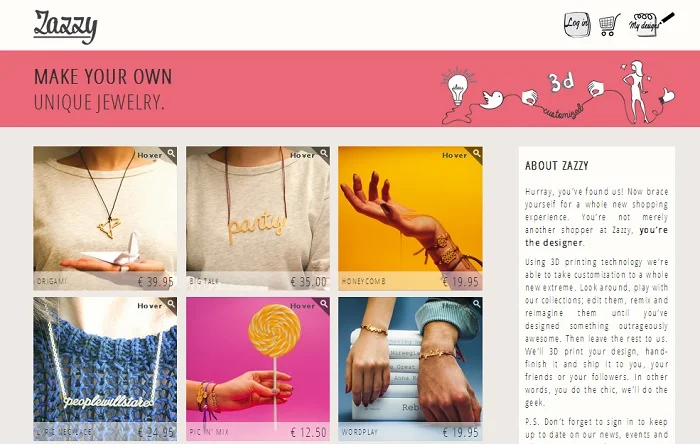Open the shopping cart icon

[x=609, y=25]
